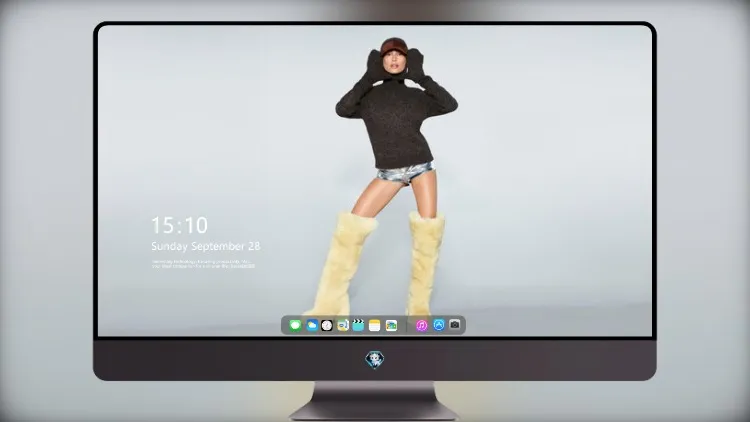Open the Clock app in dock
The width and height of the screenshot is (750, 422).
(327, 325)
